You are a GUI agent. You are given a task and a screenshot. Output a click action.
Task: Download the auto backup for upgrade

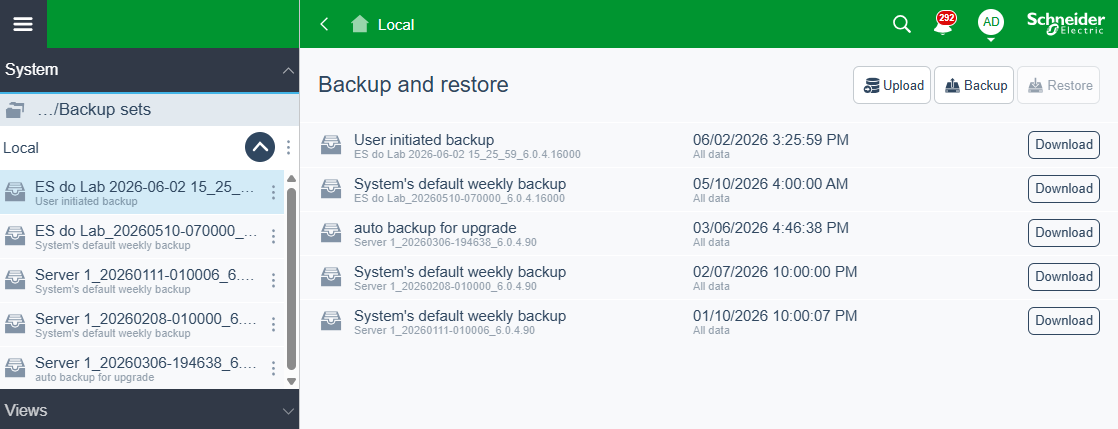[1063, 233]
